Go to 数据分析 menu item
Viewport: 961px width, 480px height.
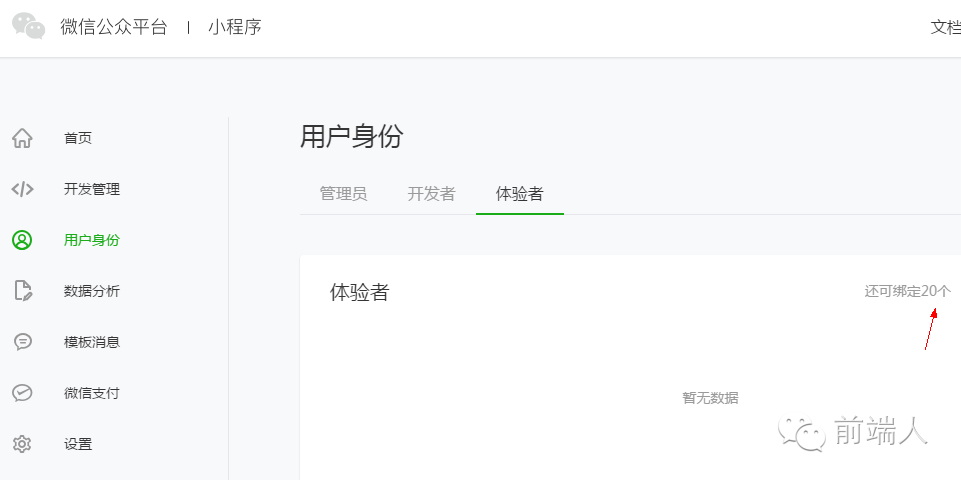pos(92,291)
